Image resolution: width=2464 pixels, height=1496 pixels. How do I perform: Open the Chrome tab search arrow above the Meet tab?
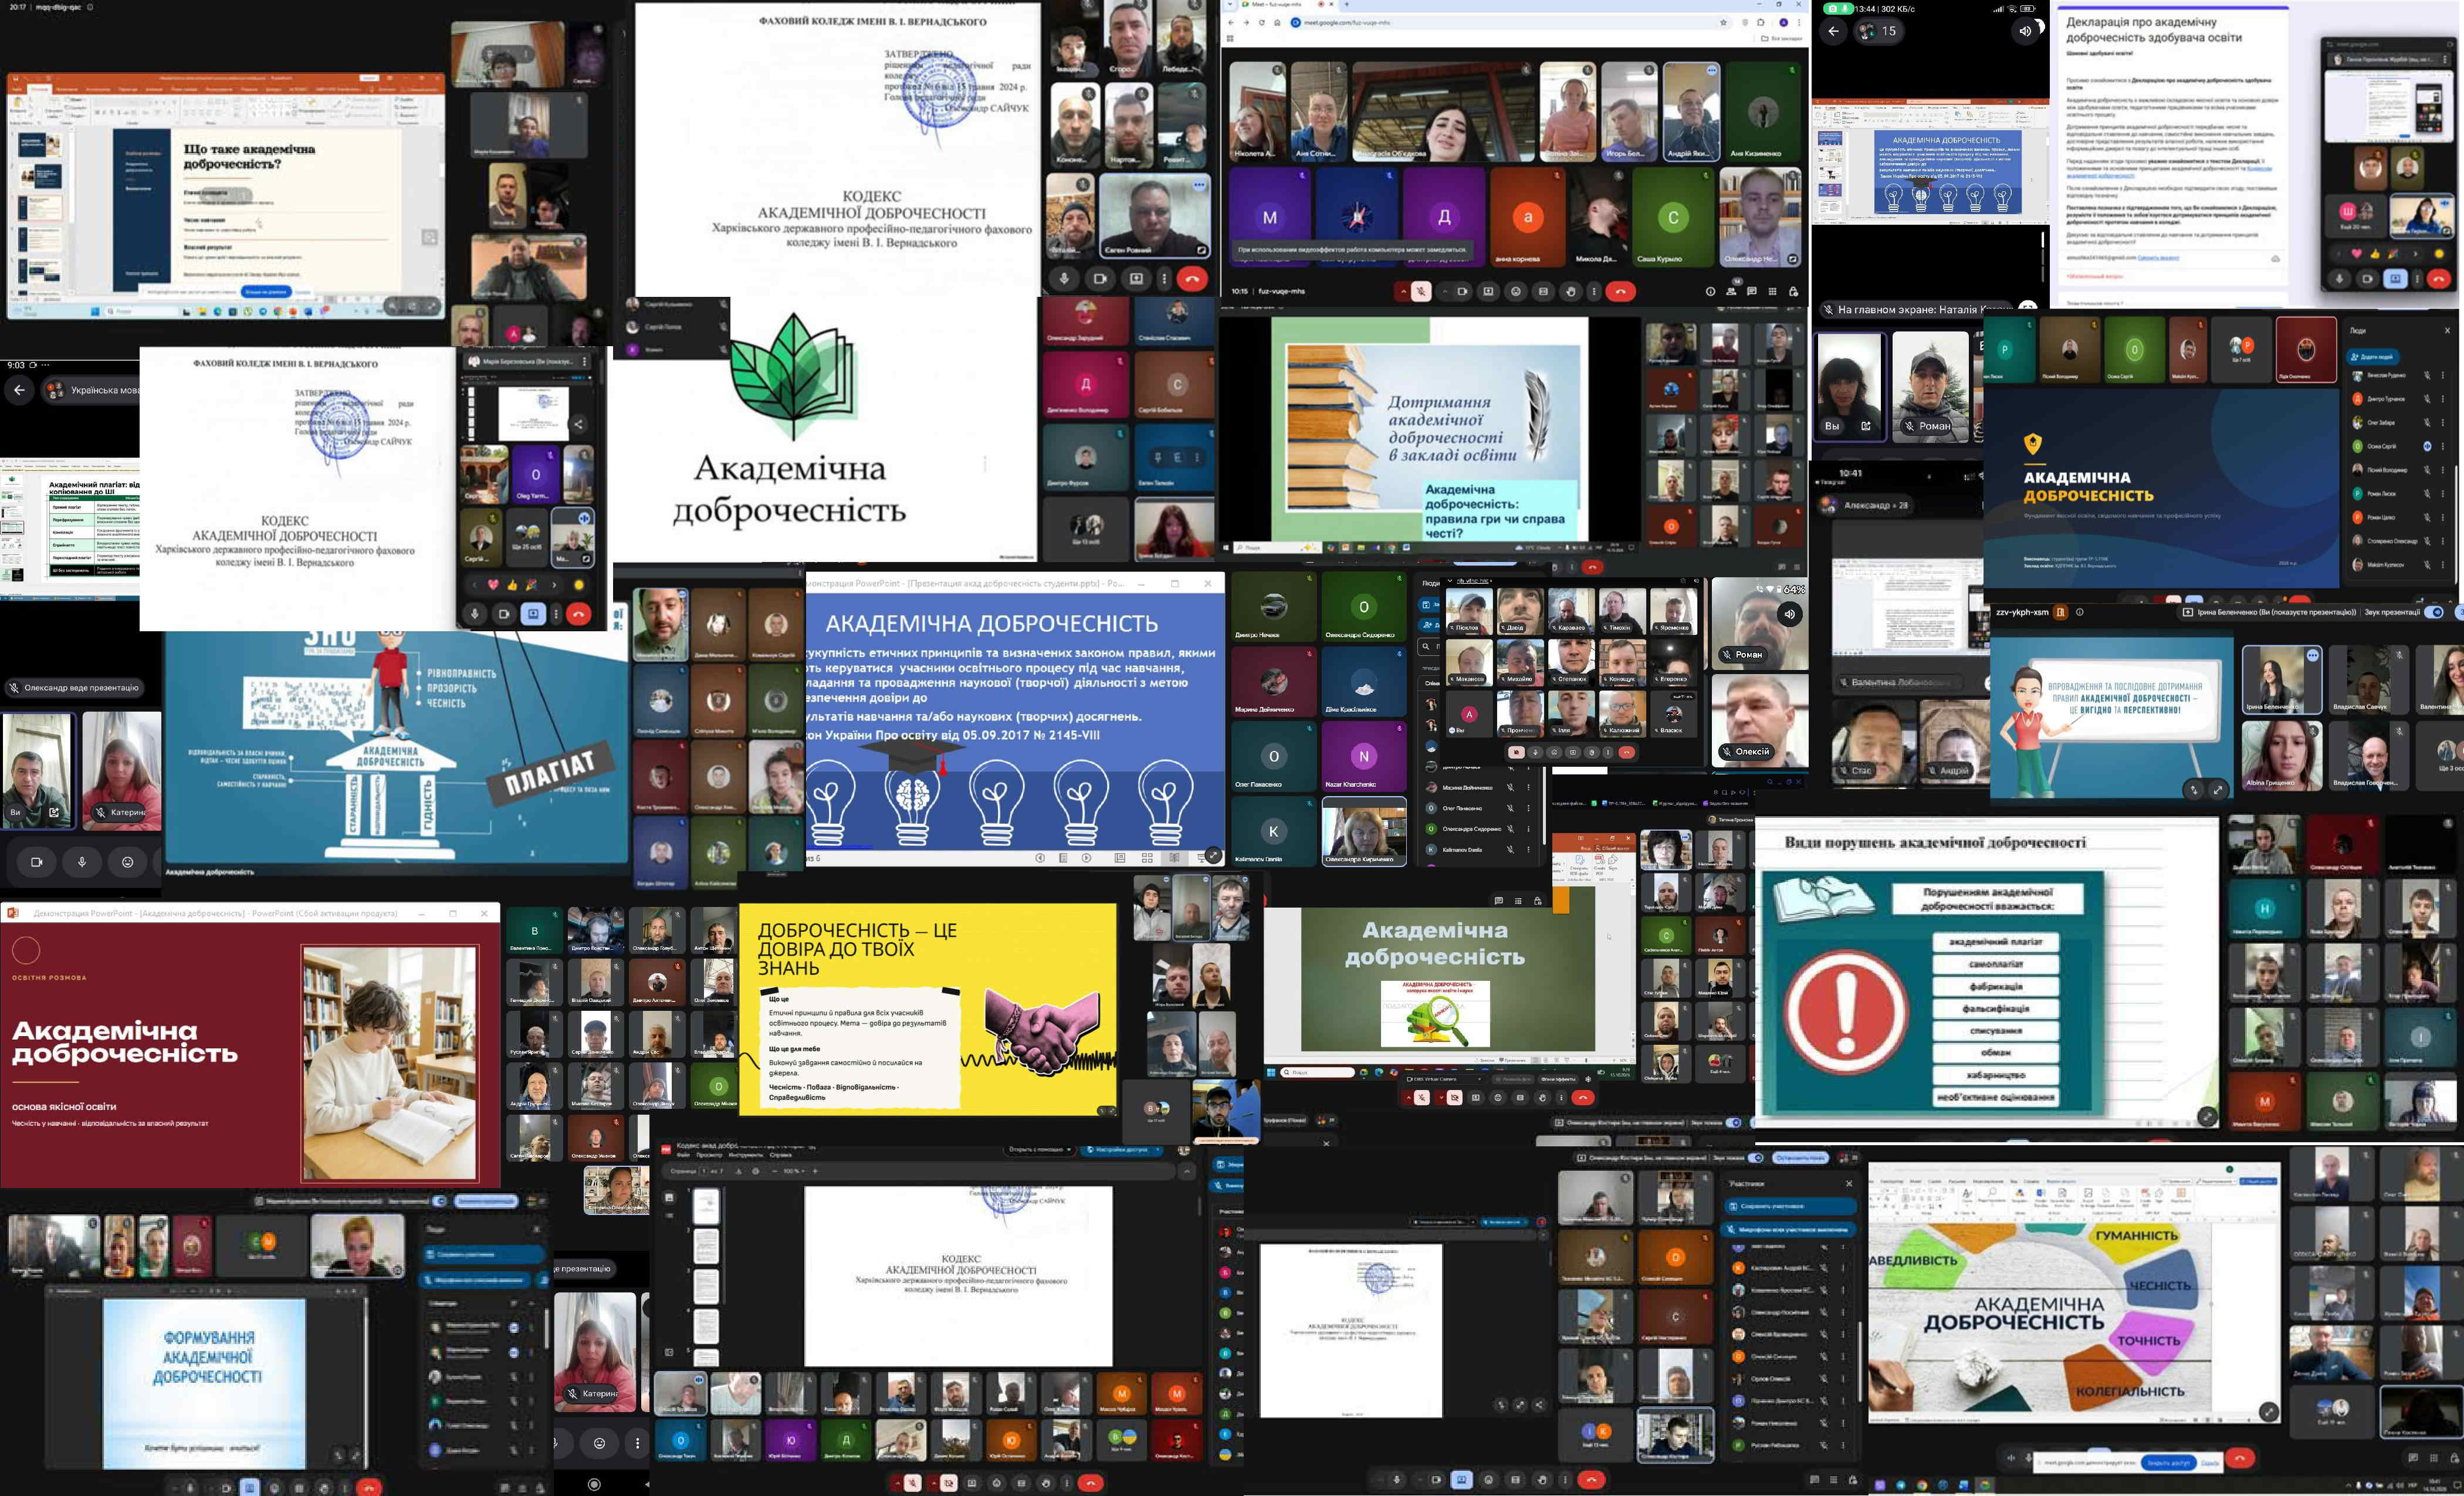click(x=1230, y=4)
